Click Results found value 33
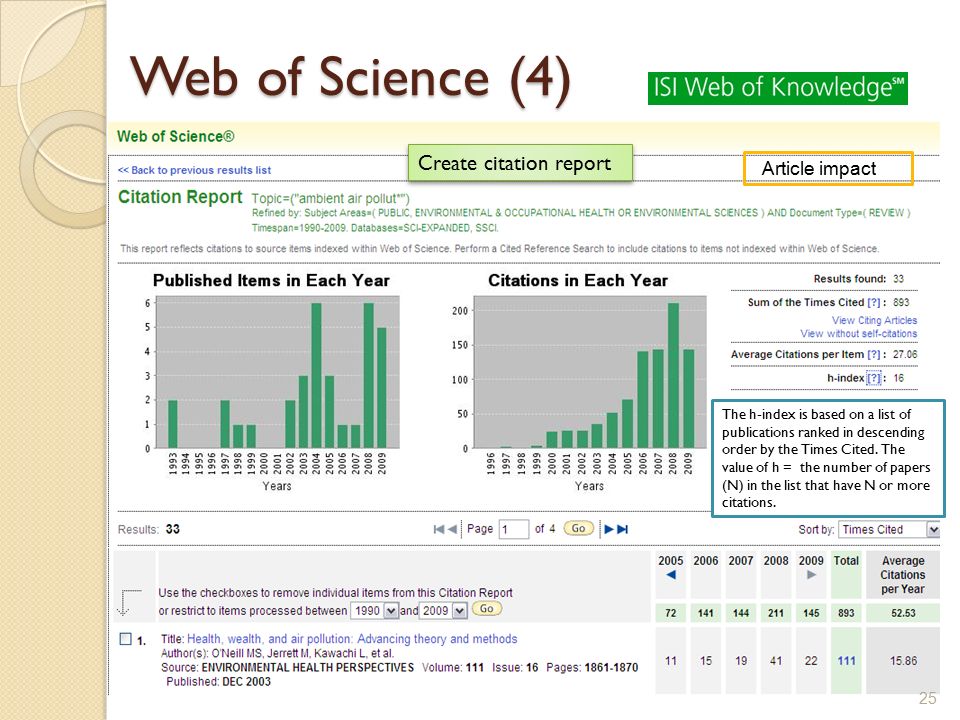960x720 pixels. point(898,279)
